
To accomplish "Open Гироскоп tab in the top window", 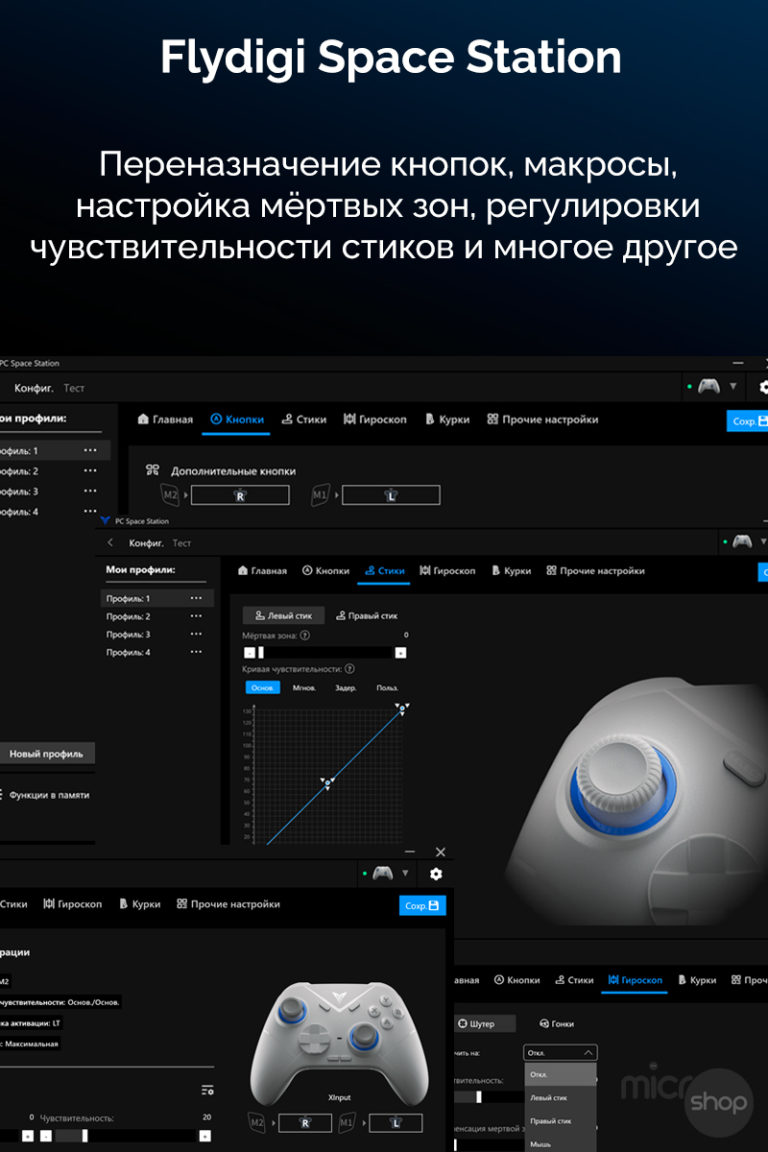I will coord(375,420).
